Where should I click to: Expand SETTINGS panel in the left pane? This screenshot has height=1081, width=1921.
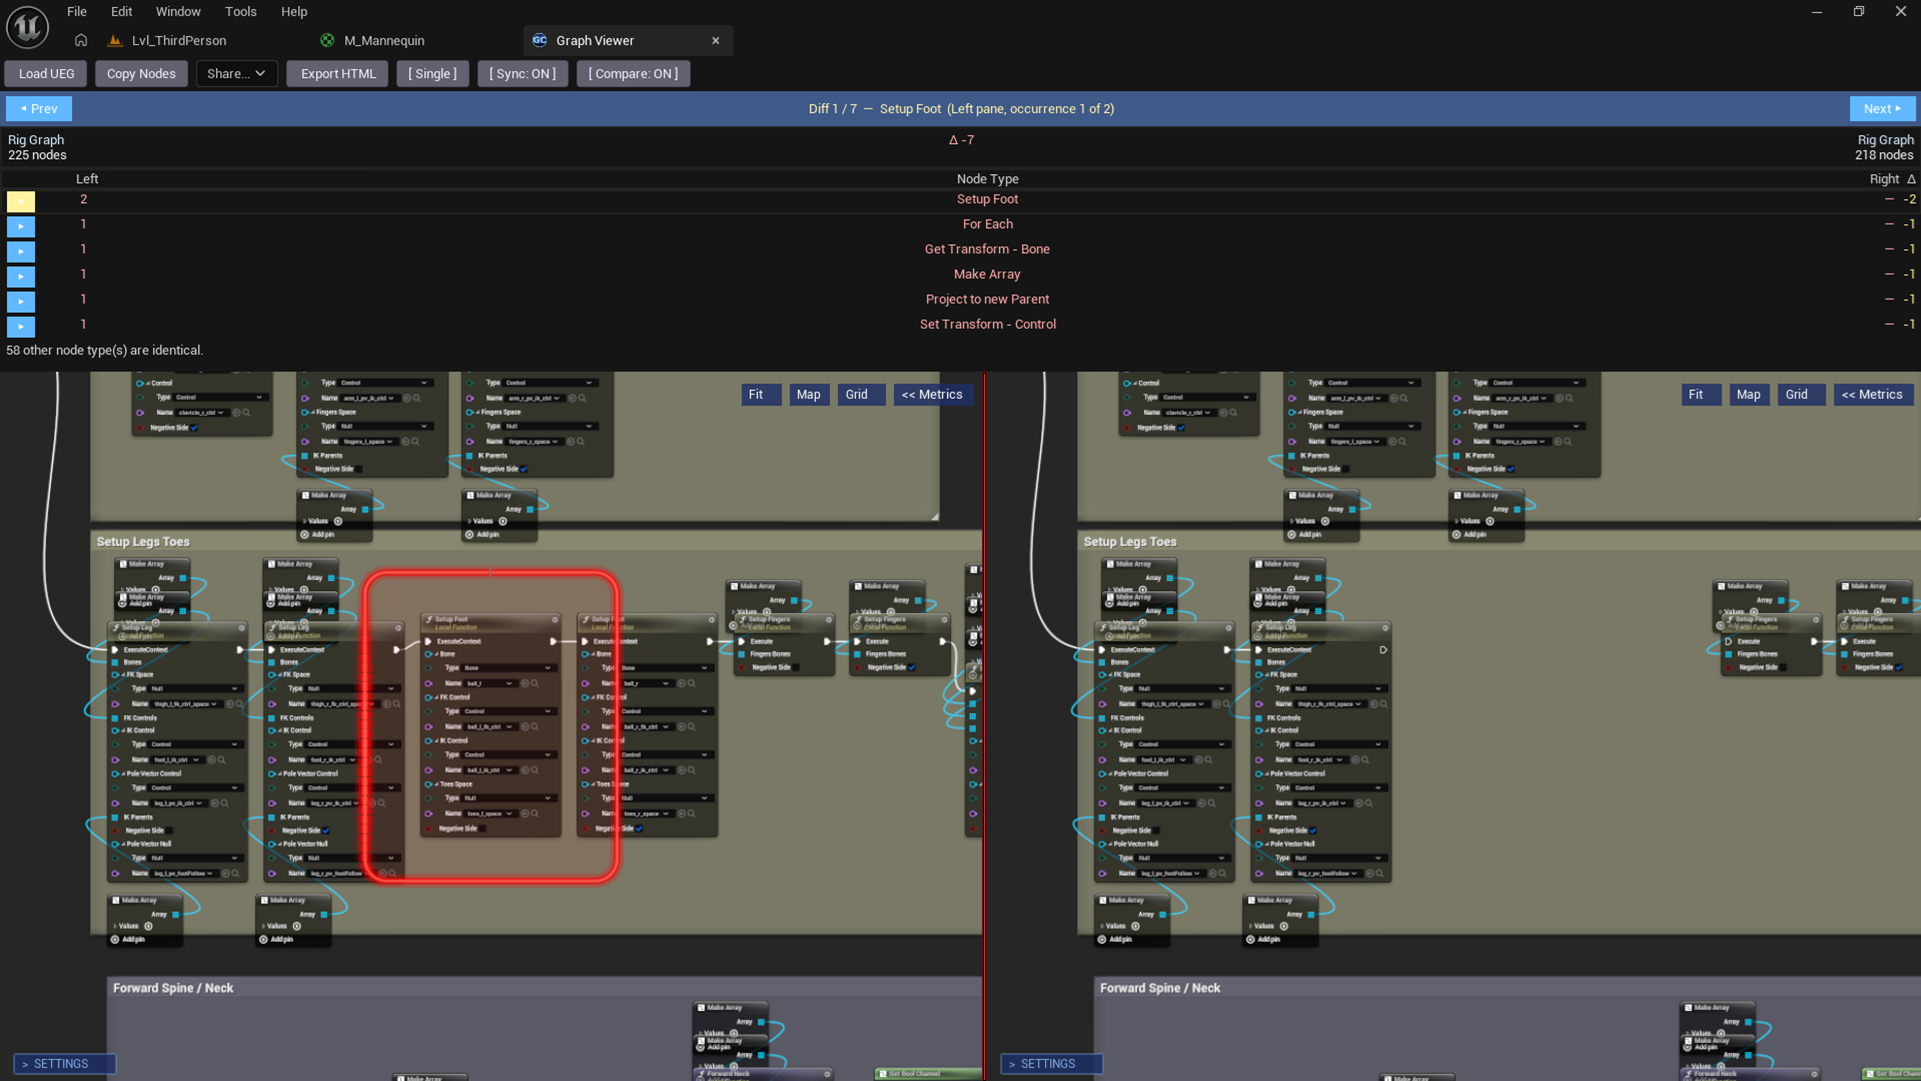click(x=64, y=1064)
